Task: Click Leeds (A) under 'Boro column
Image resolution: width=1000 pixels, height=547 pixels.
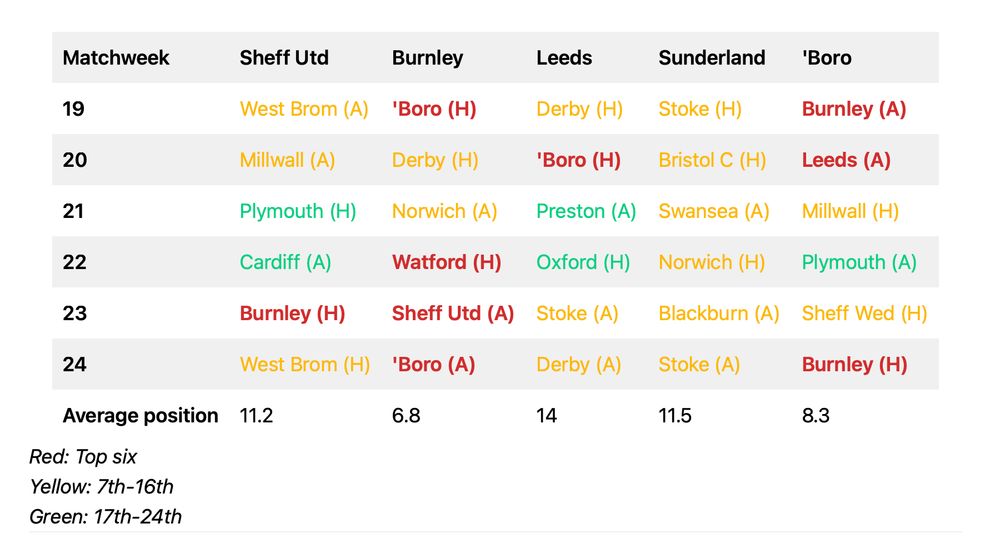Action: [x=846, y=160]
